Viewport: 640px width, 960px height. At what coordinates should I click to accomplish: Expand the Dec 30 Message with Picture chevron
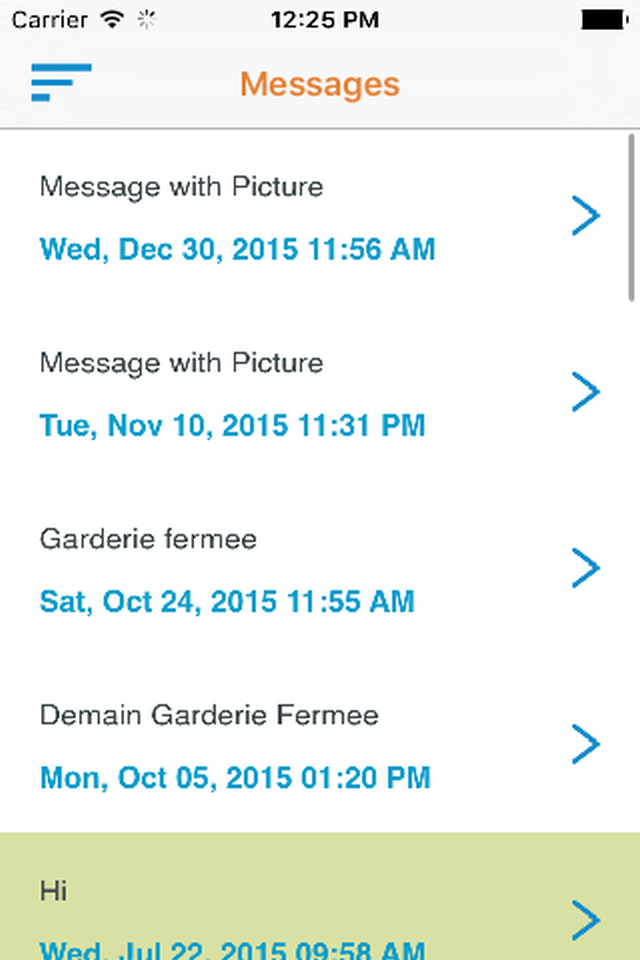pos(585,216)
